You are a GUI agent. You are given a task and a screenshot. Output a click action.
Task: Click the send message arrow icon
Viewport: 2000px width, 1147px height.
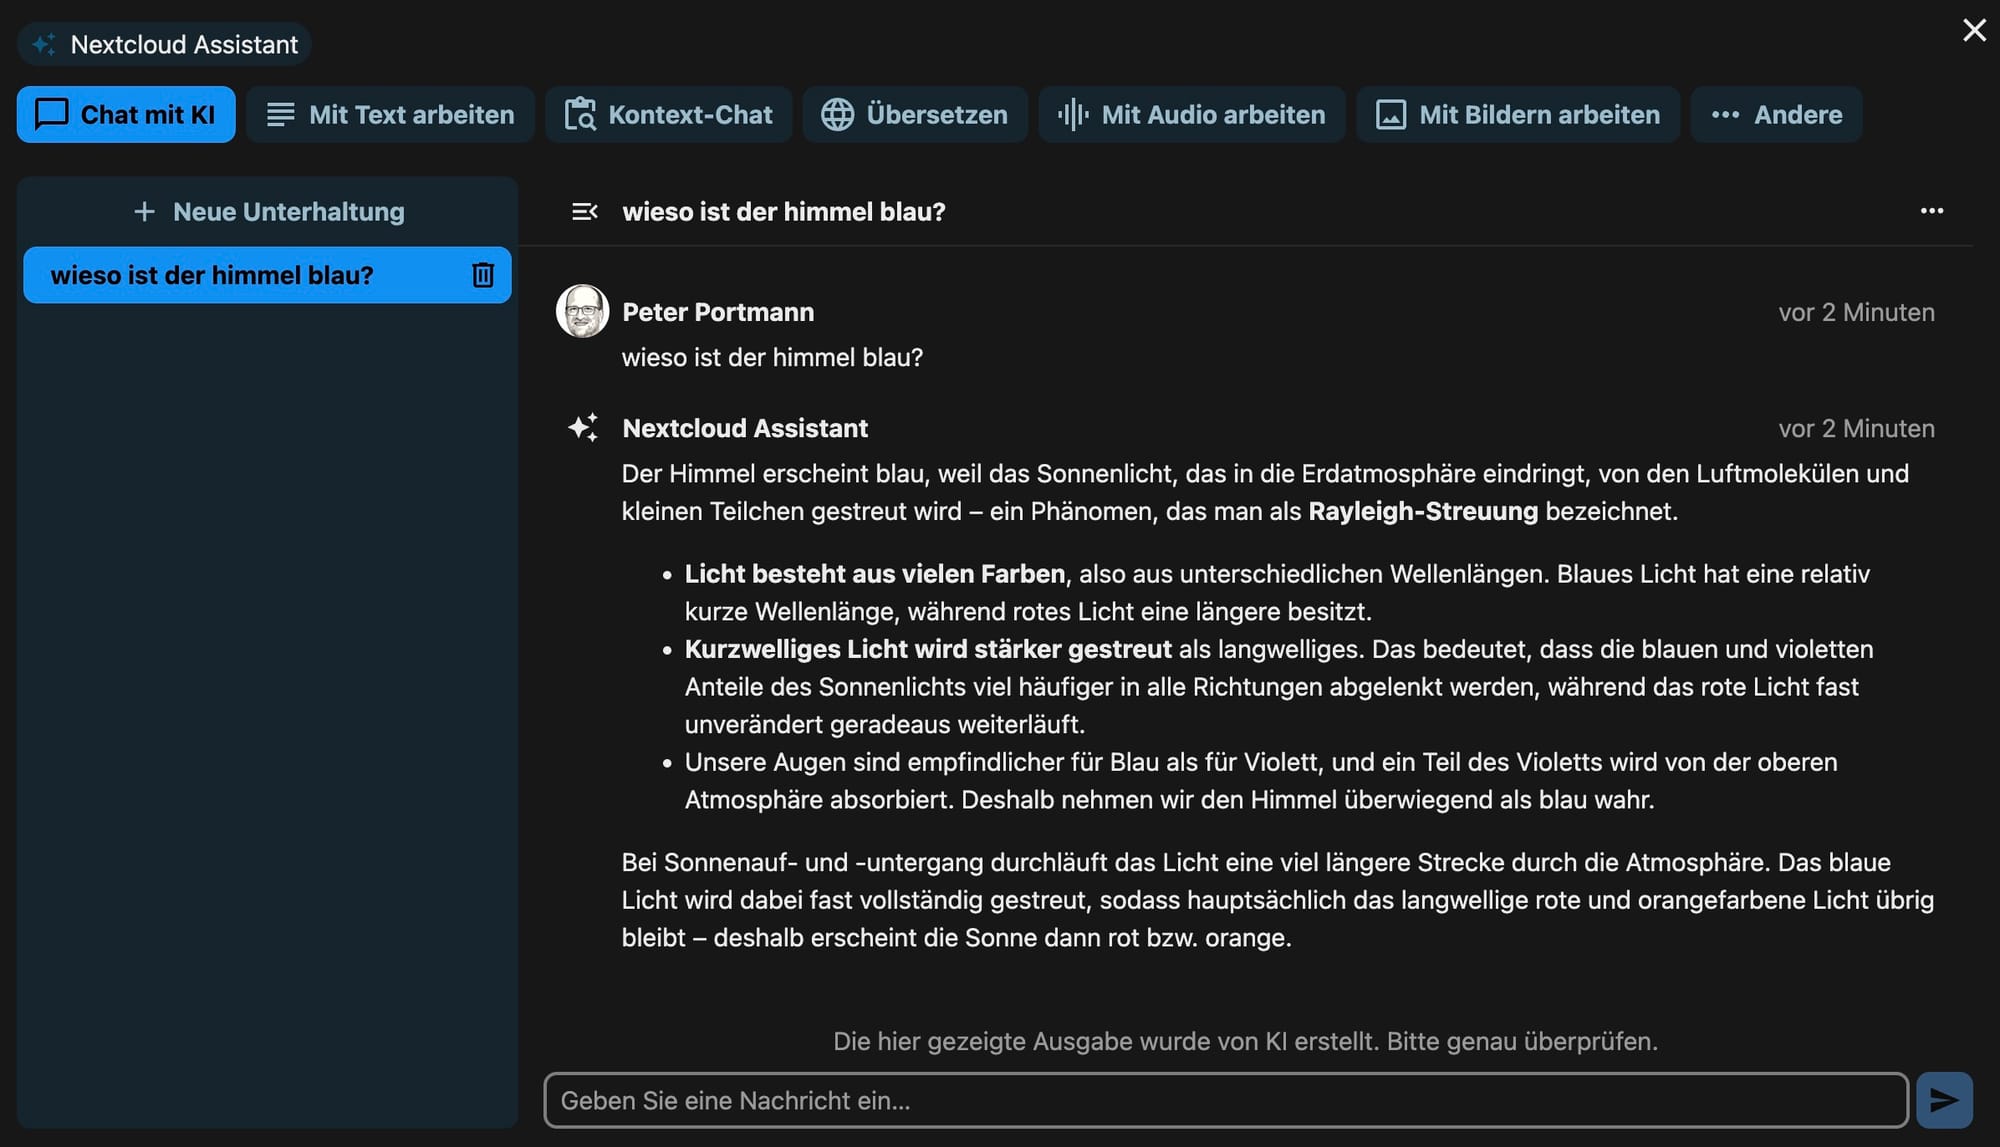pyautogui.click(x=1944, y=1100)
